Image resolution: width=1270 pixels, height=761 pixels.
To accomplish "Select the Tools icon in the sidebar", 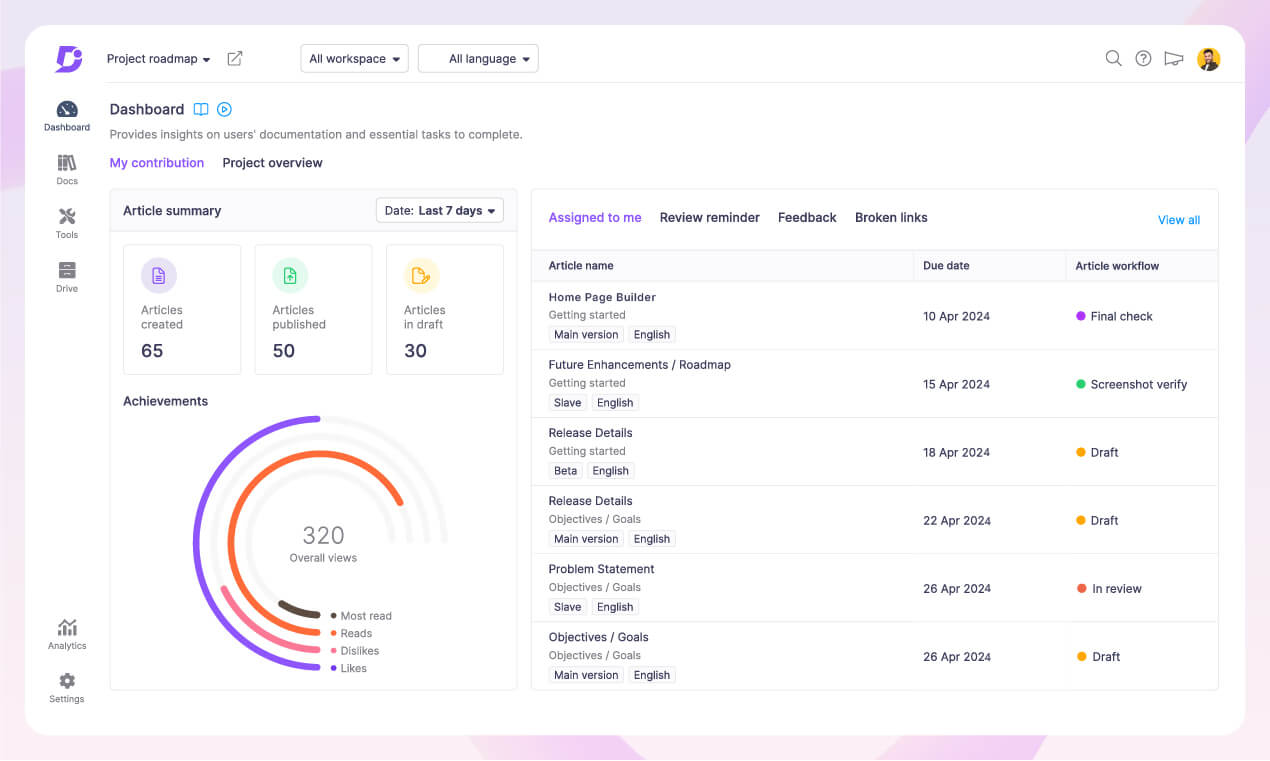I will 66,221.
